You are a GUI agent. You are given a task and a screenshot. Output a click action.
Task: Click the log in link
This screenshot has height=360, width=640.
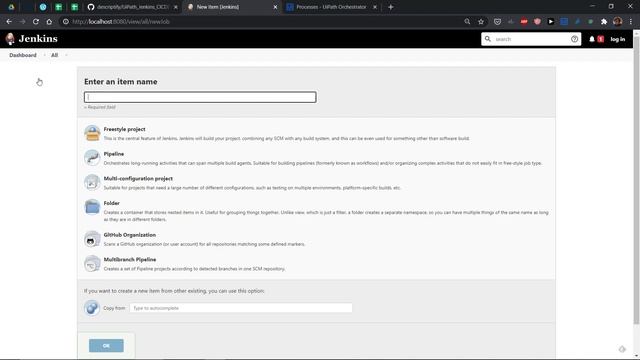coord(618,39)
